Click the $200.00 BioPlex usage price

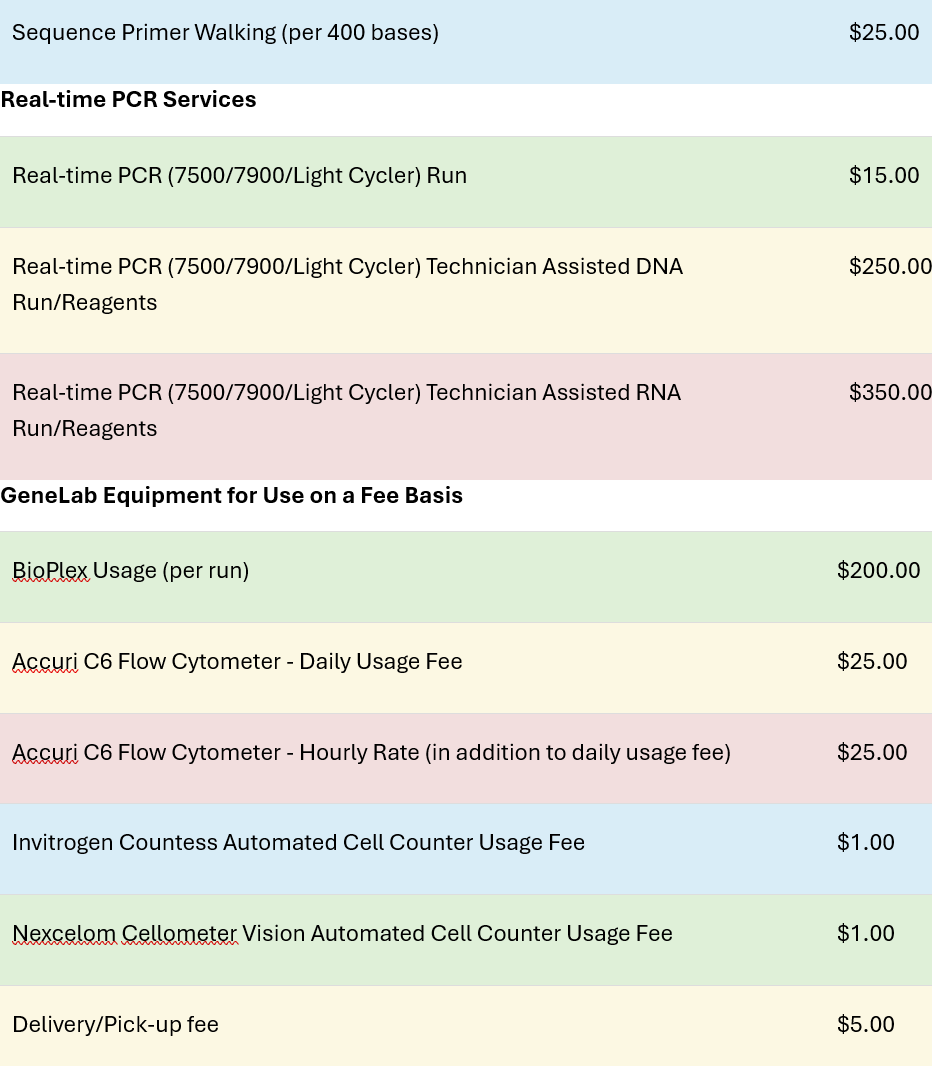(x=878, y=571)
